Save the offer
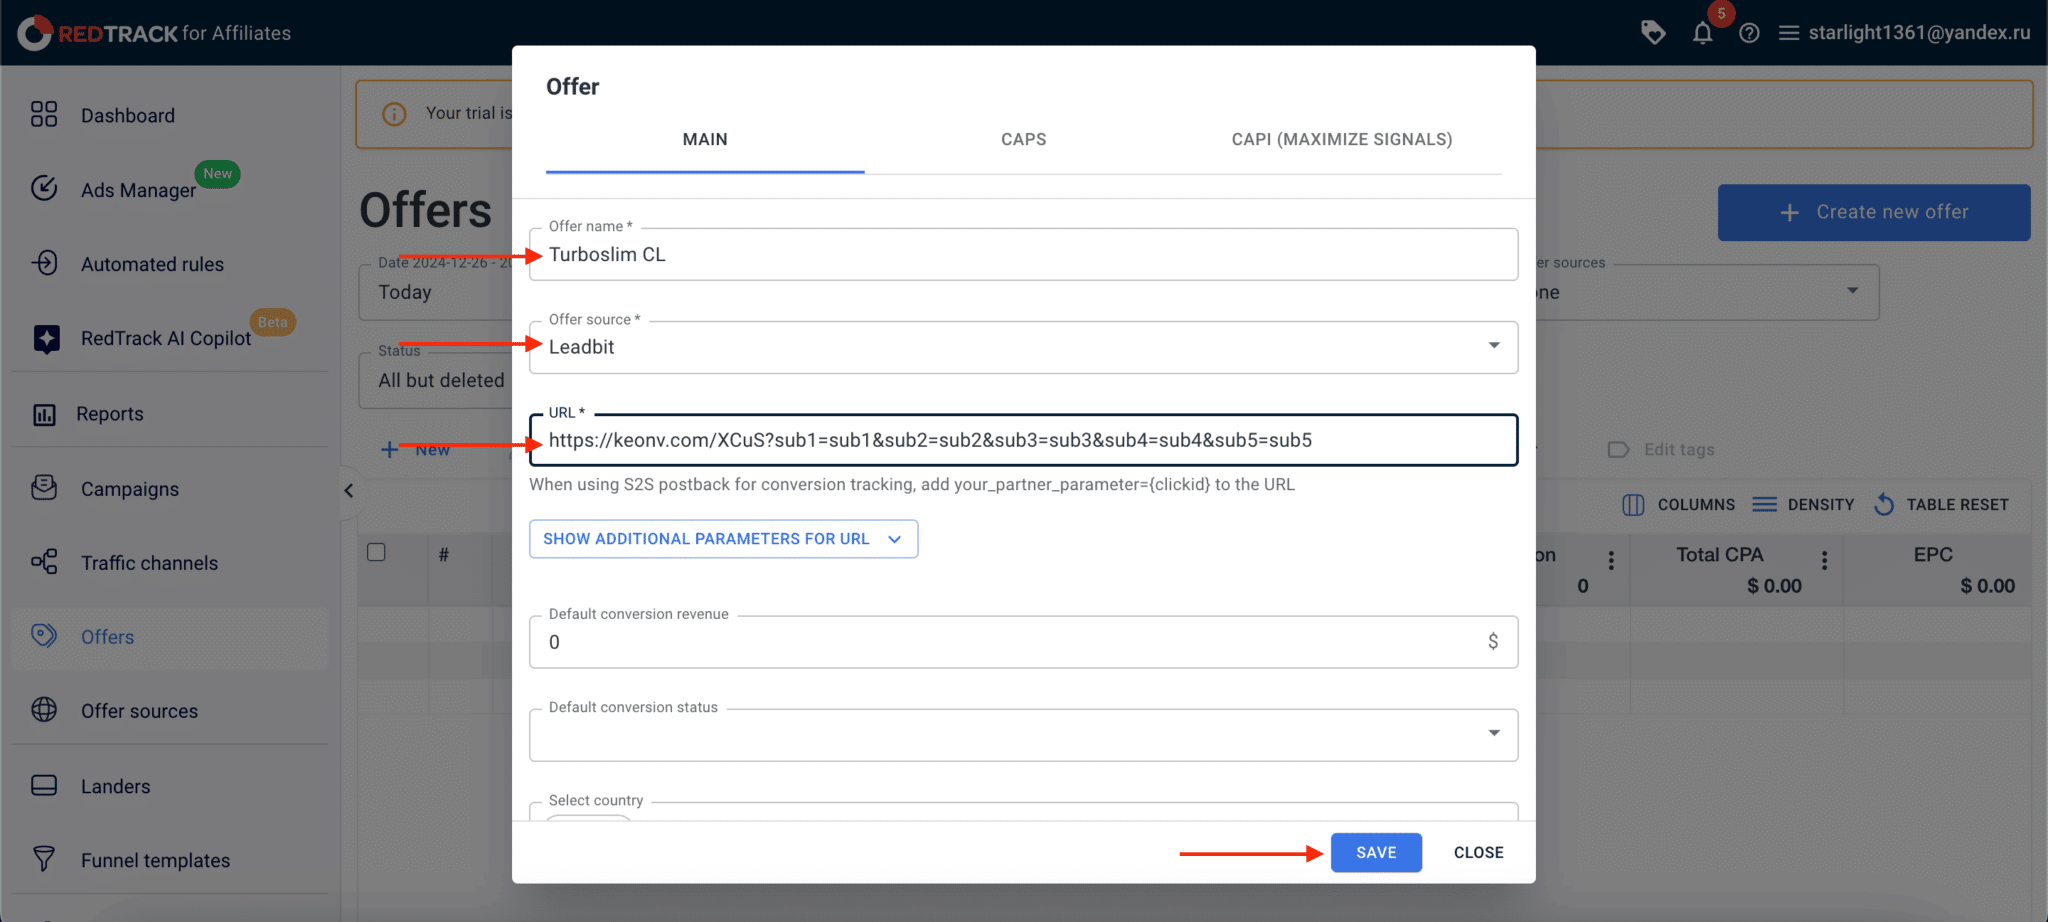This screenshot has width=2048, height=922. click(1376, 853)
